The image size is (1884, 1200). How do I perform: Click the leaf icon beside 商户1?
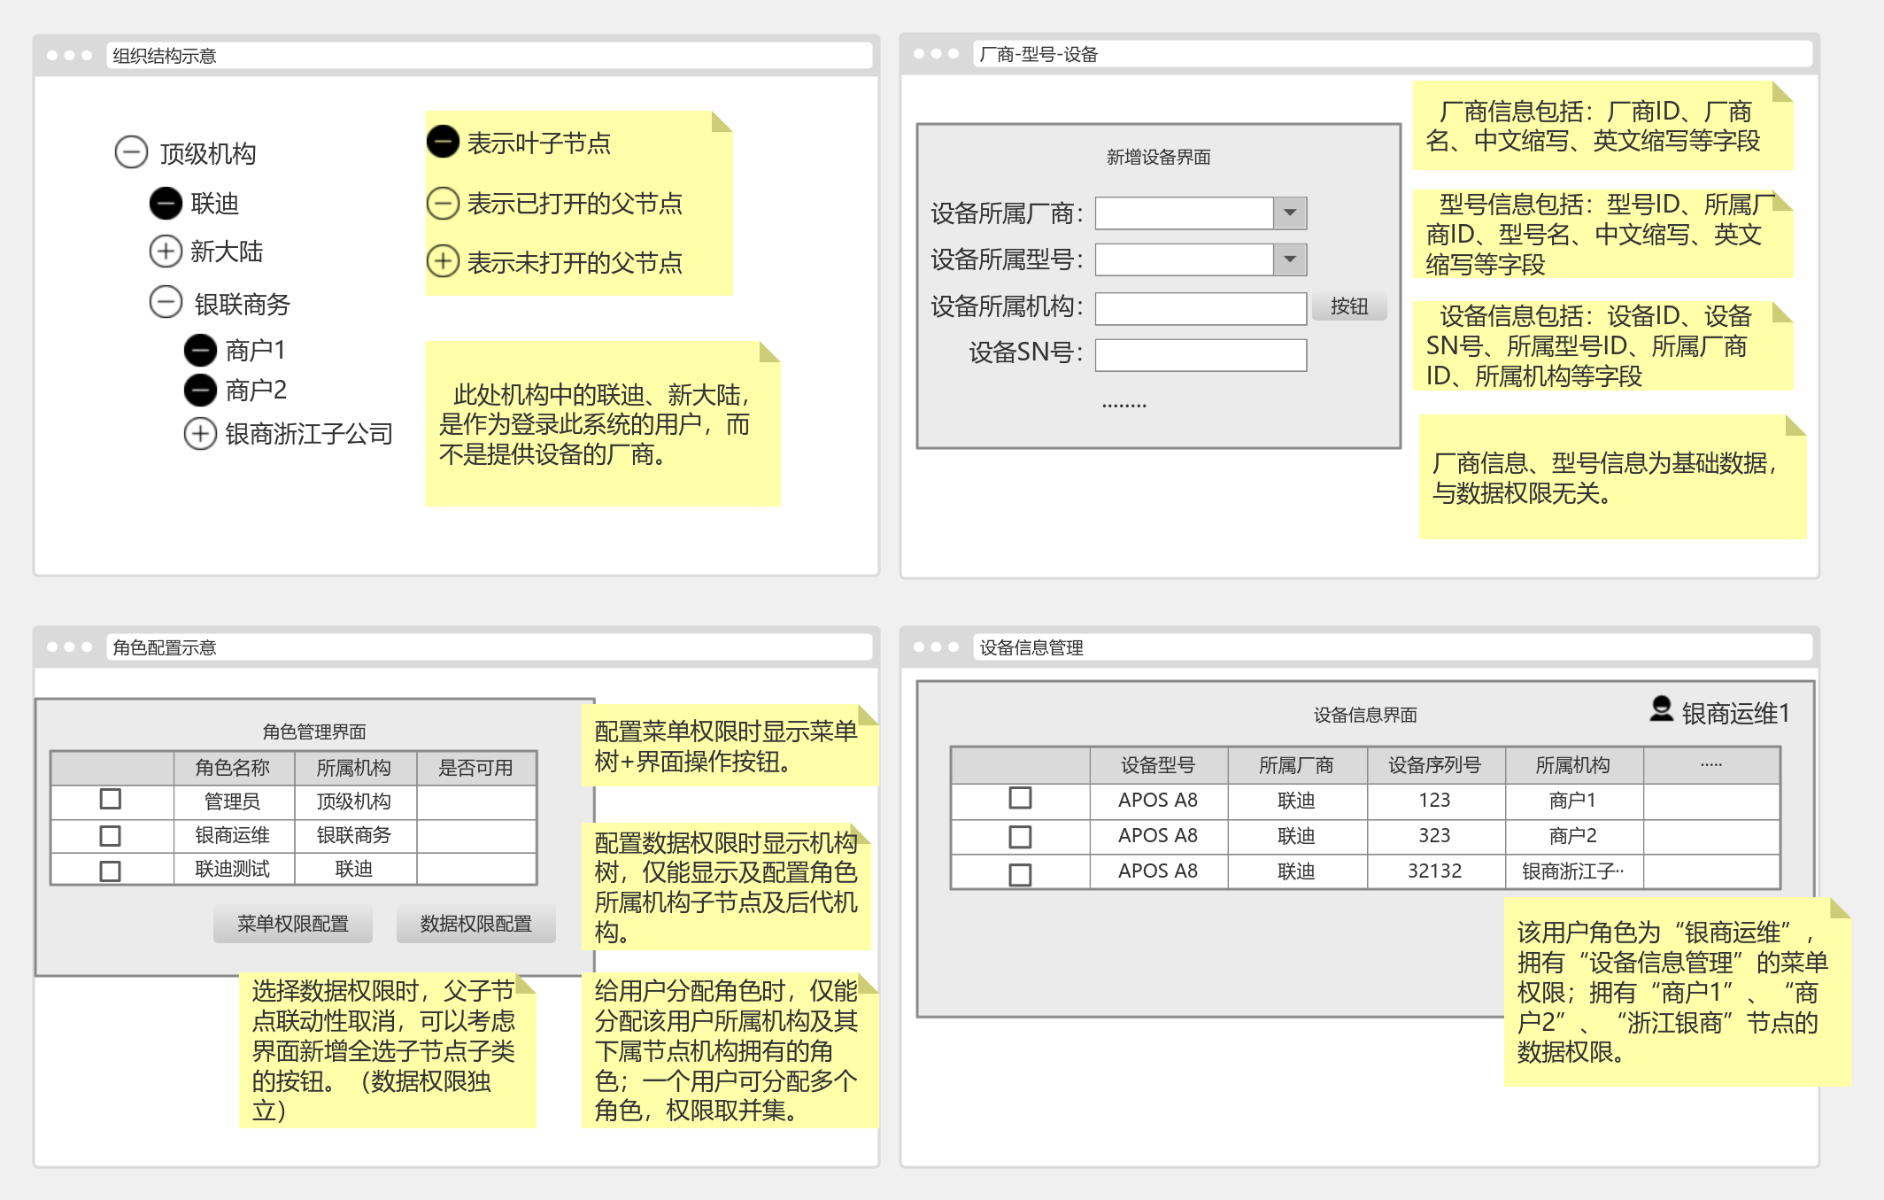pos(200,349)
